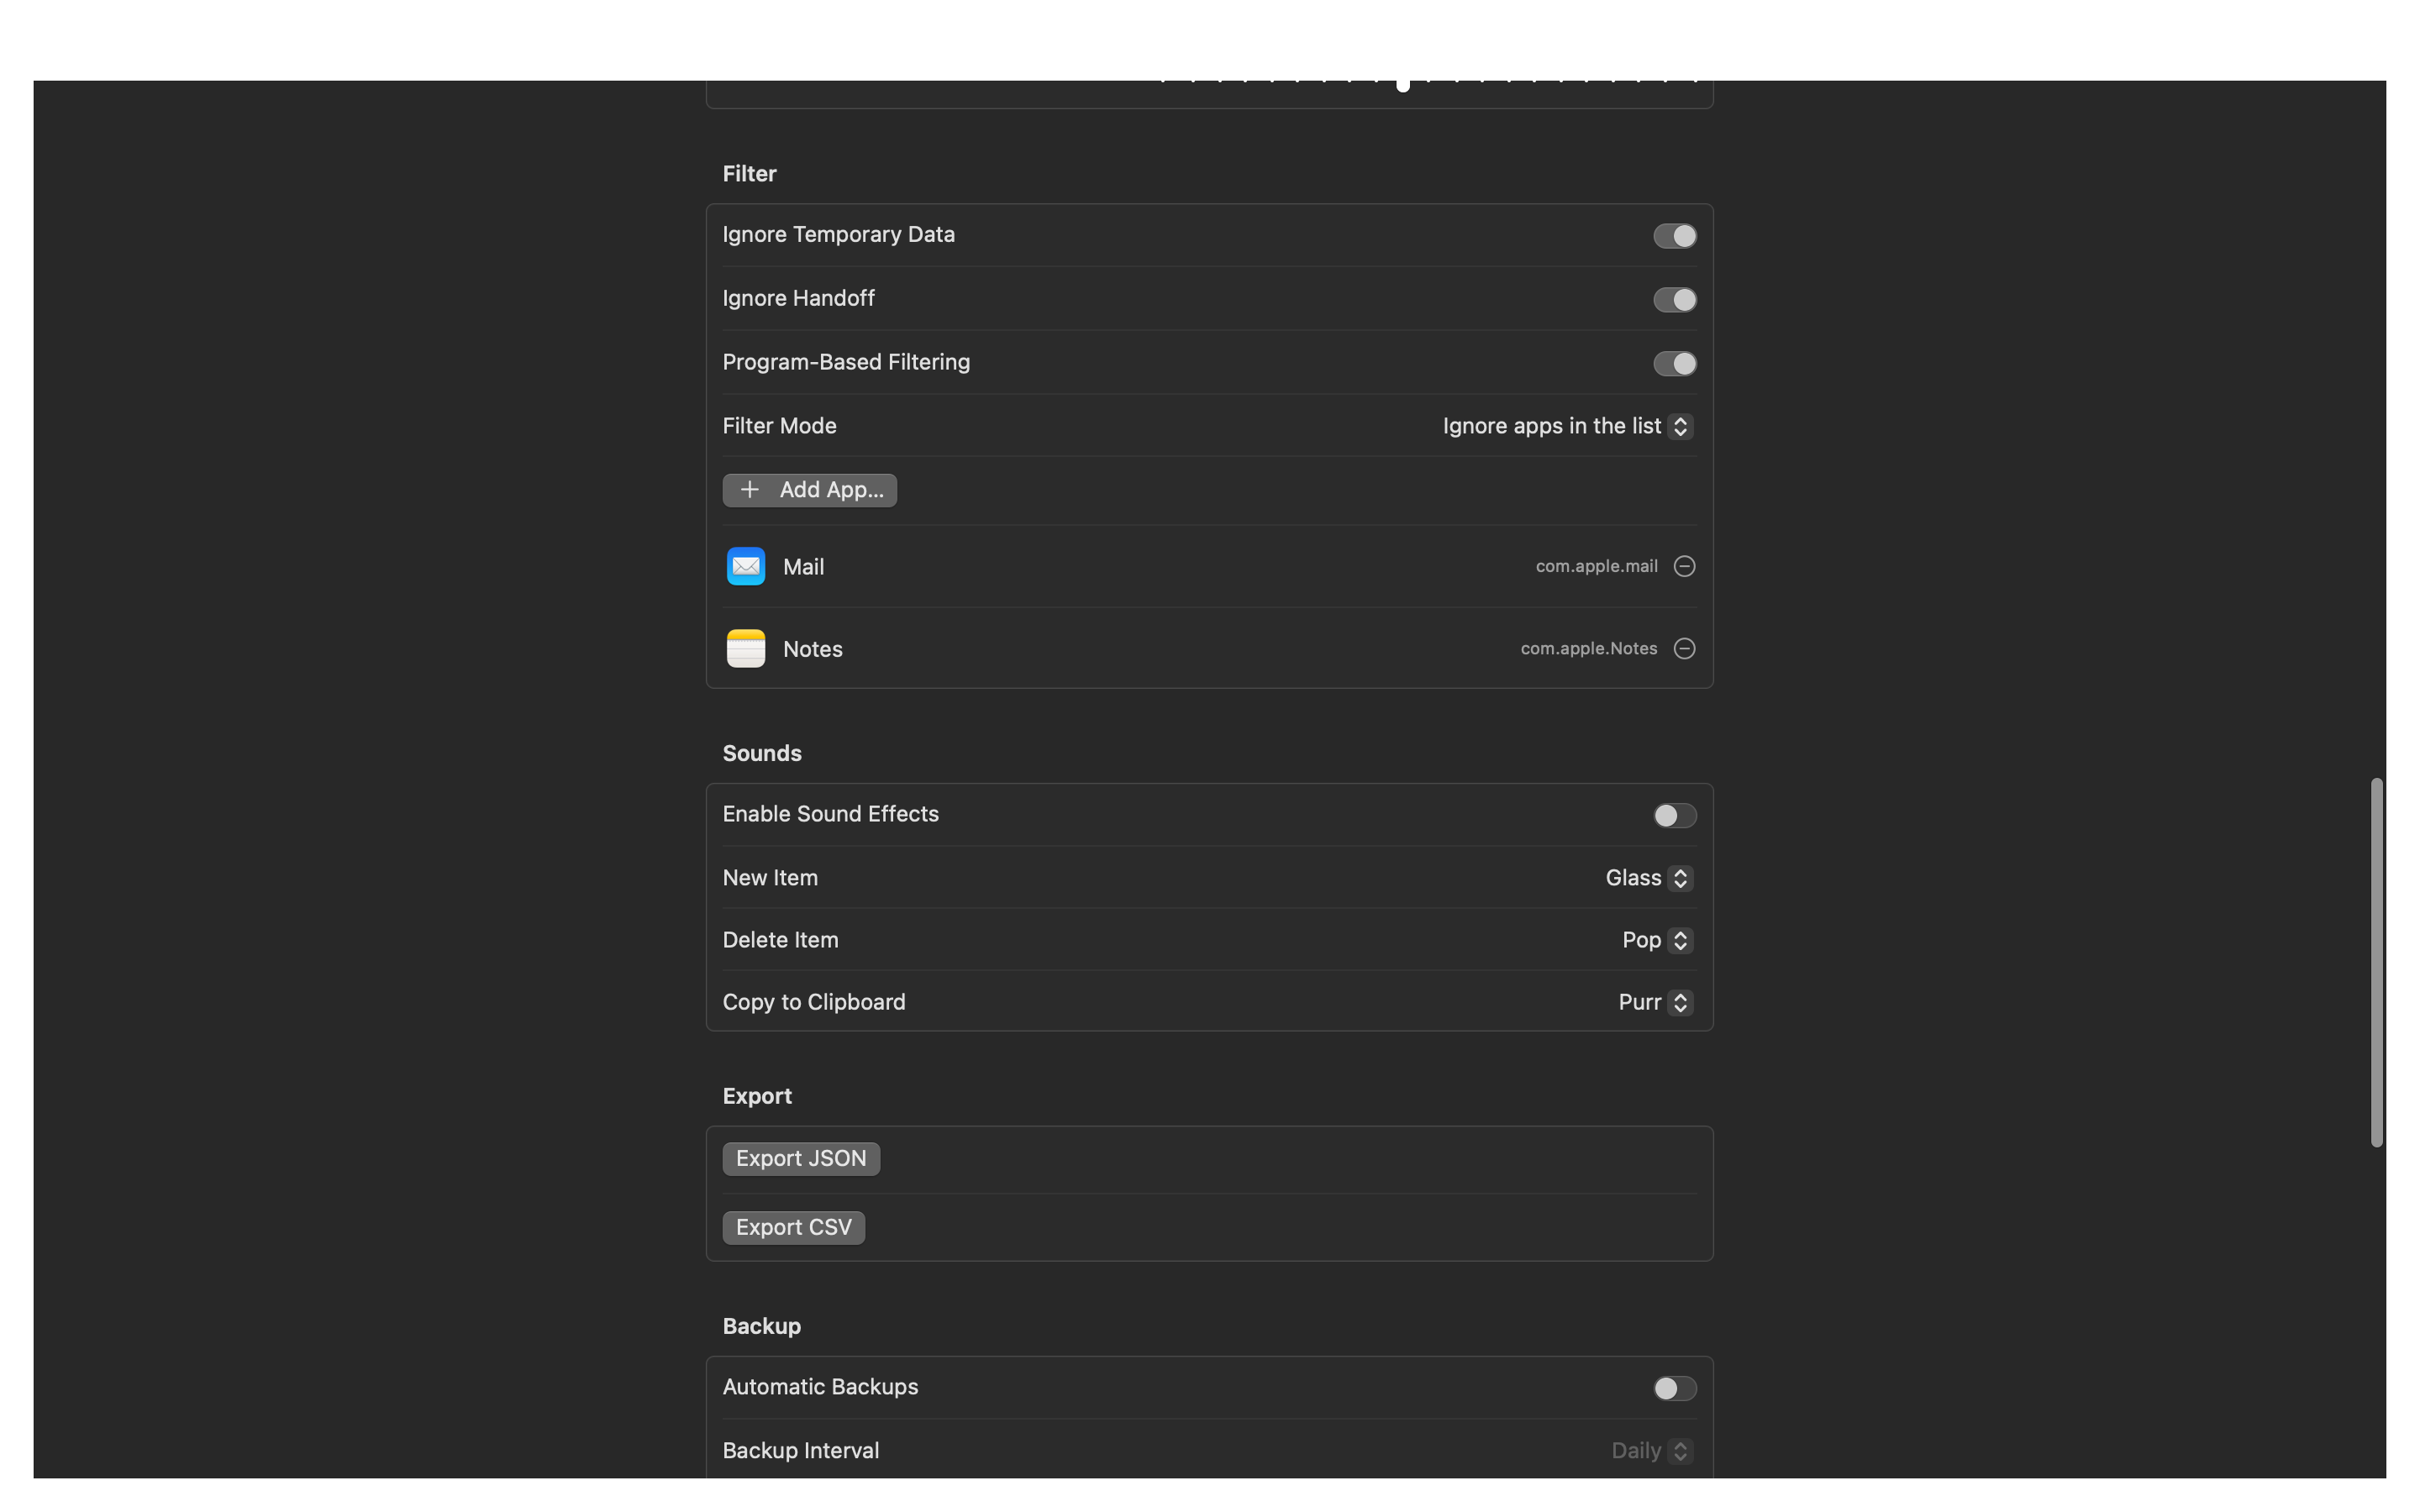
Task: Click the Export section heading
Action: [757, 1096]
